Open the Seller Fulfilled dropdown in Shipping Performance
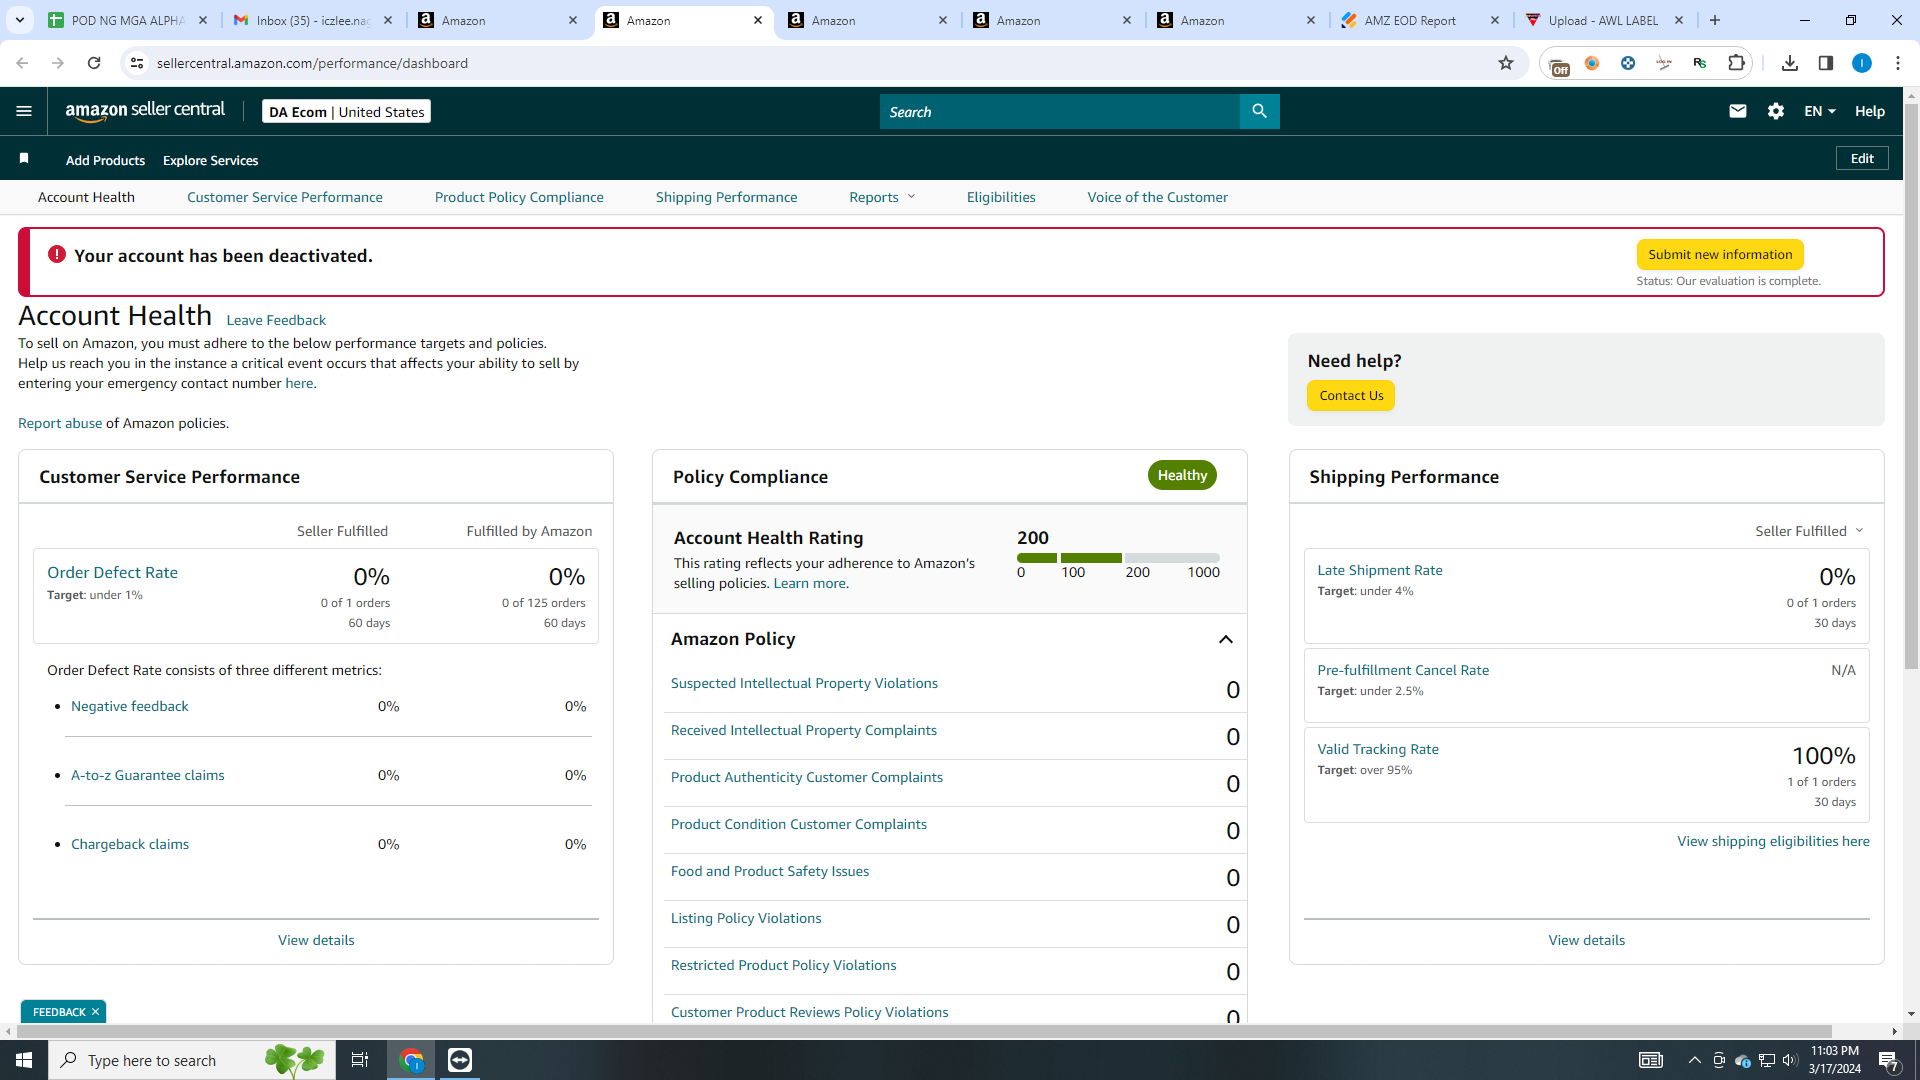 point(1809,531)
